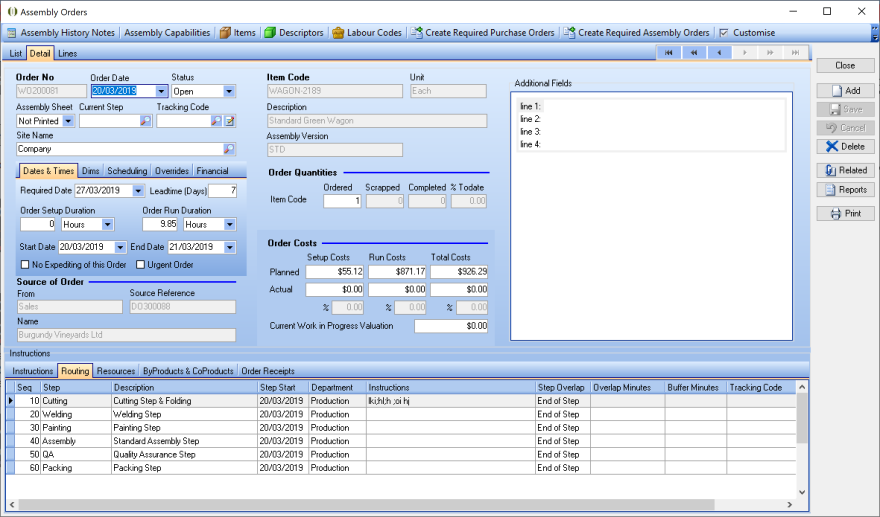Go to the first record navigation arrow
The height and width of the screenshot is (517, 880).
tap(668, 52)
